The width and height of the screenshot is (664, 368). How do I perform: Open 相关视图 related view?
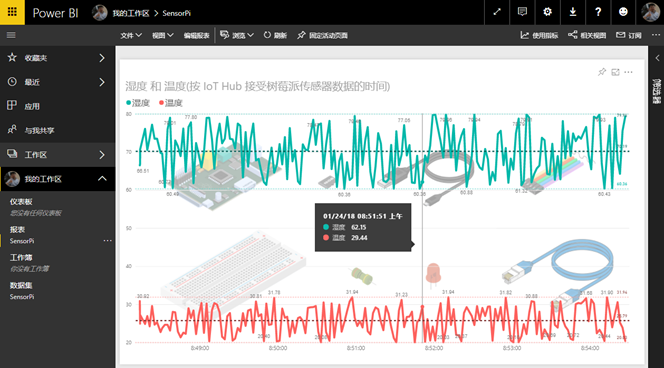[587, 36]
